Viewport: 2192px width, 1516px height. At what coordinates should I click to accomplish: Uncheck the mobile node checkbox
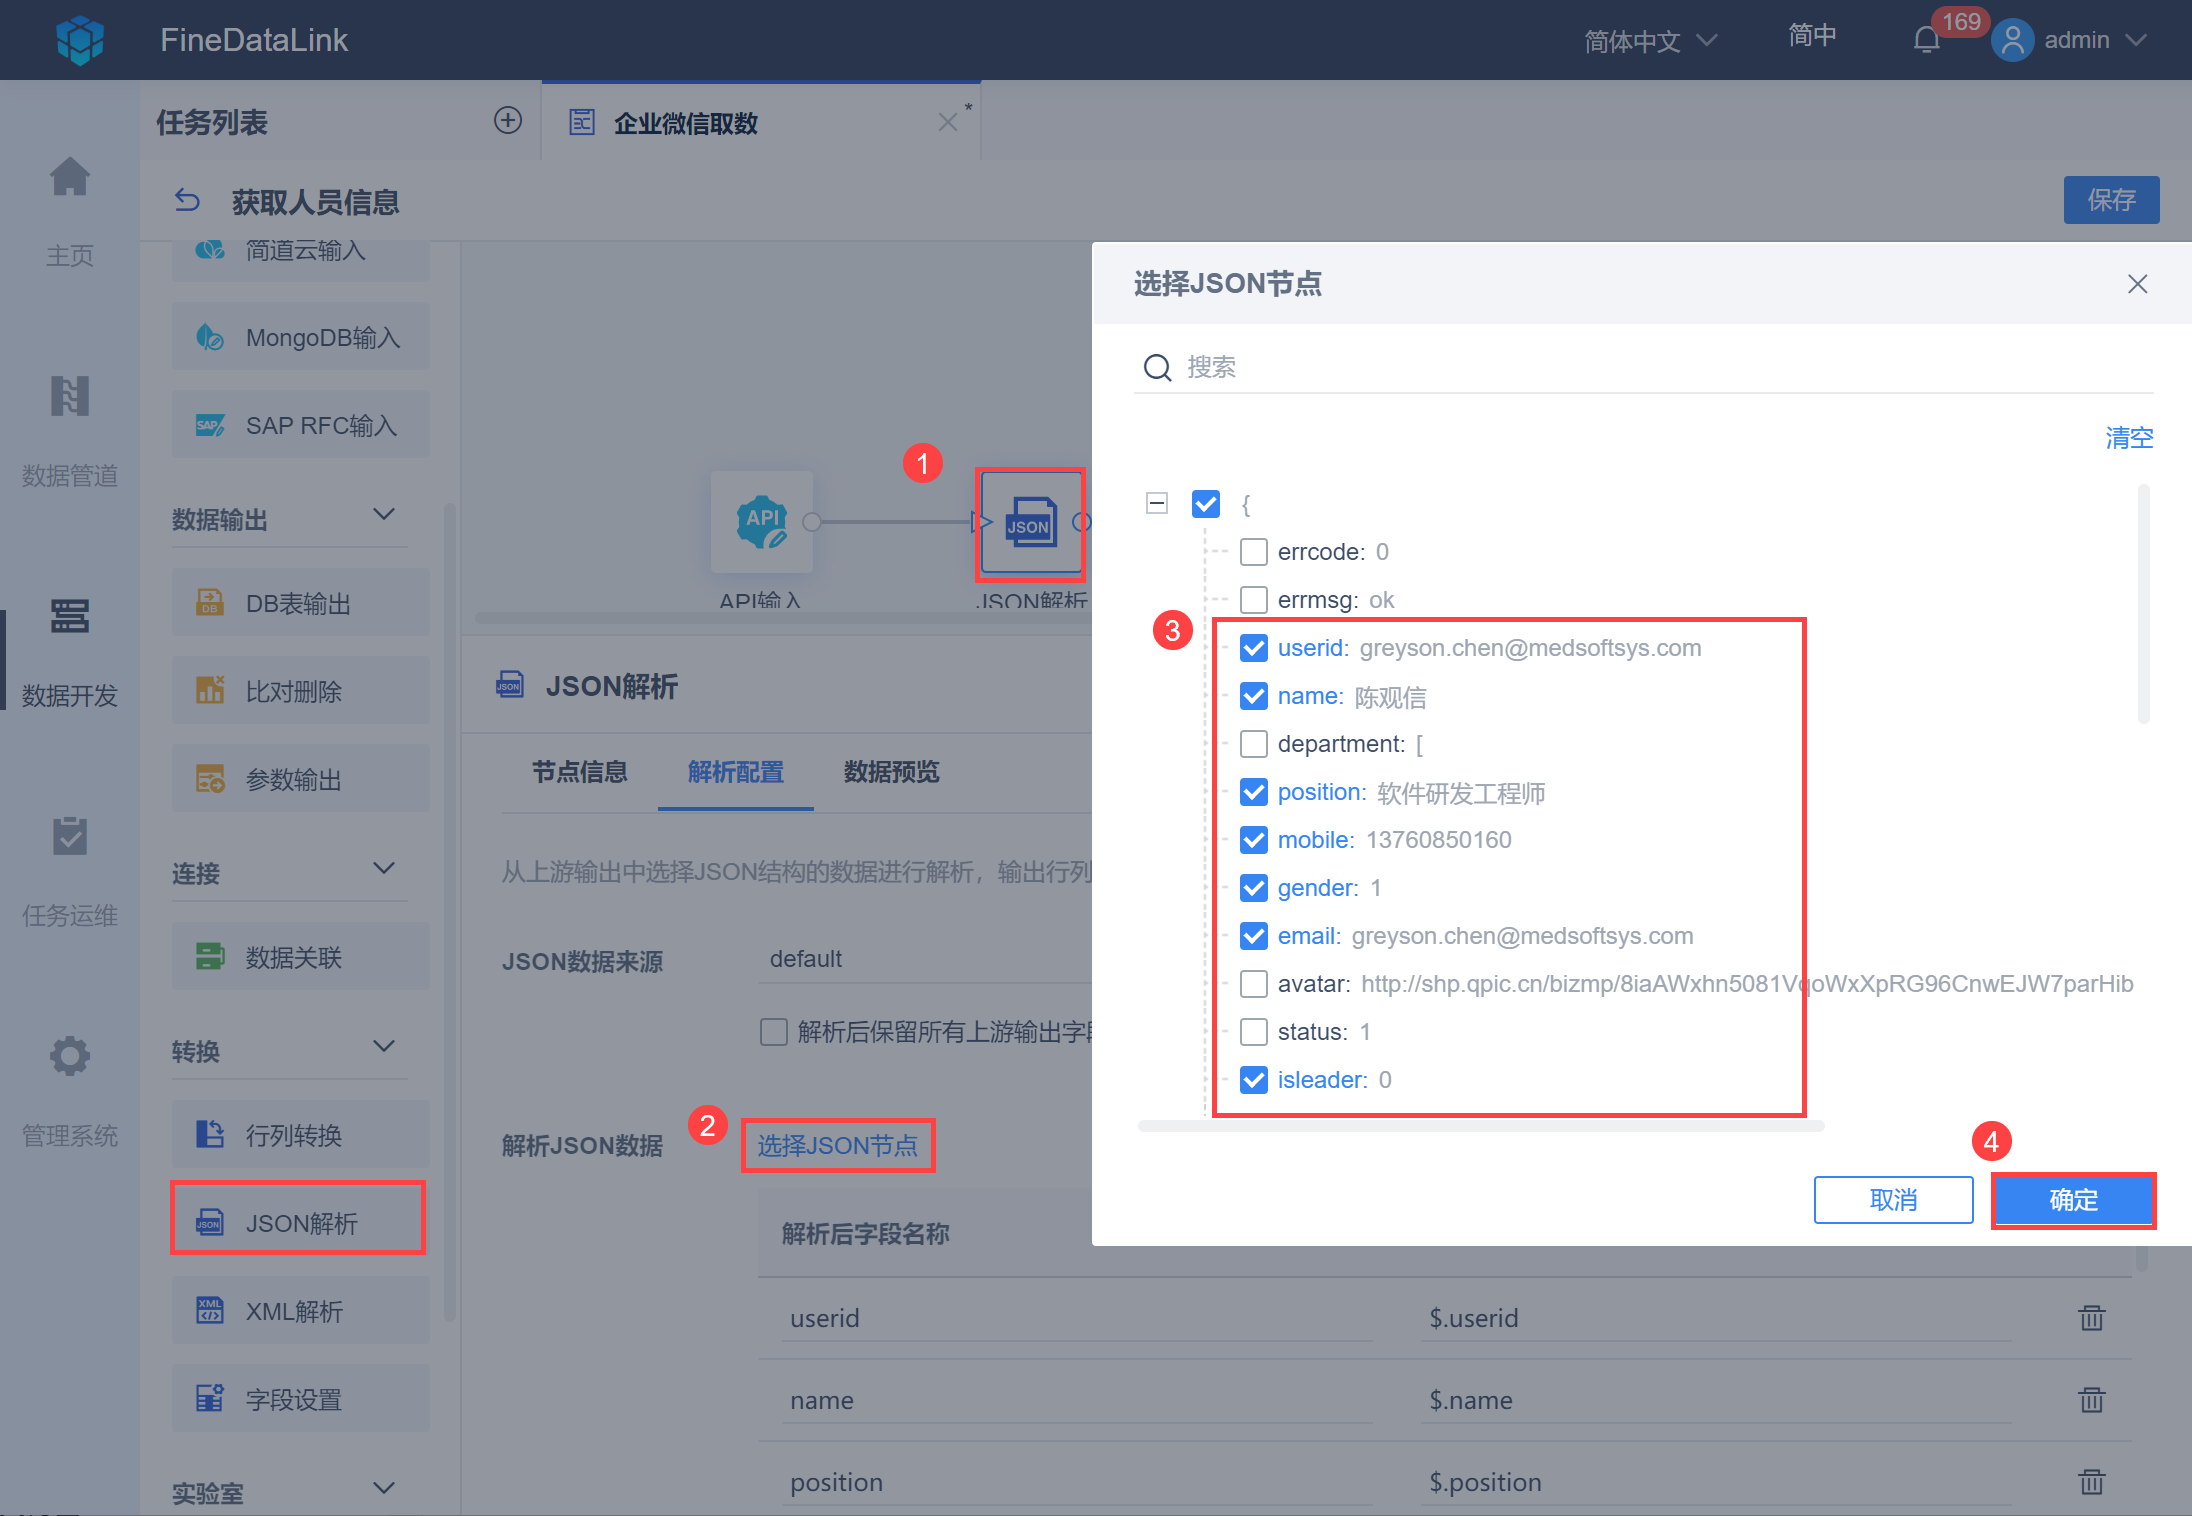[1253, 840]
